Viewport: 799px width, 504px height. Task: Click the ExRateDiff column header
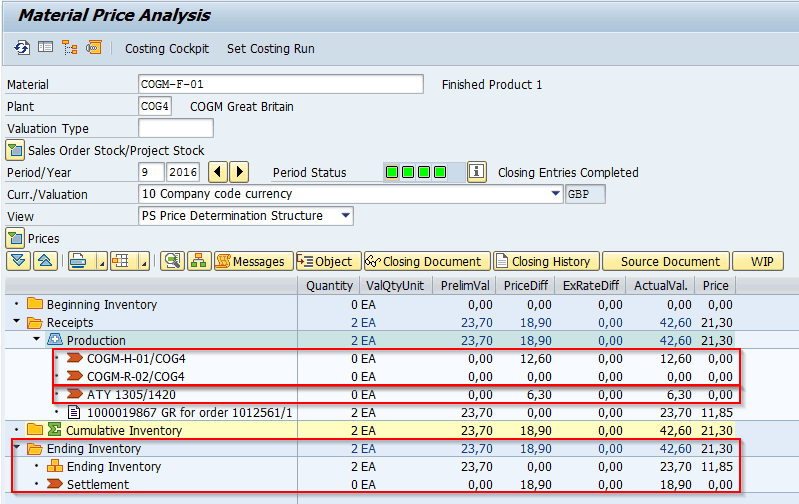click(x=591, y=285)
